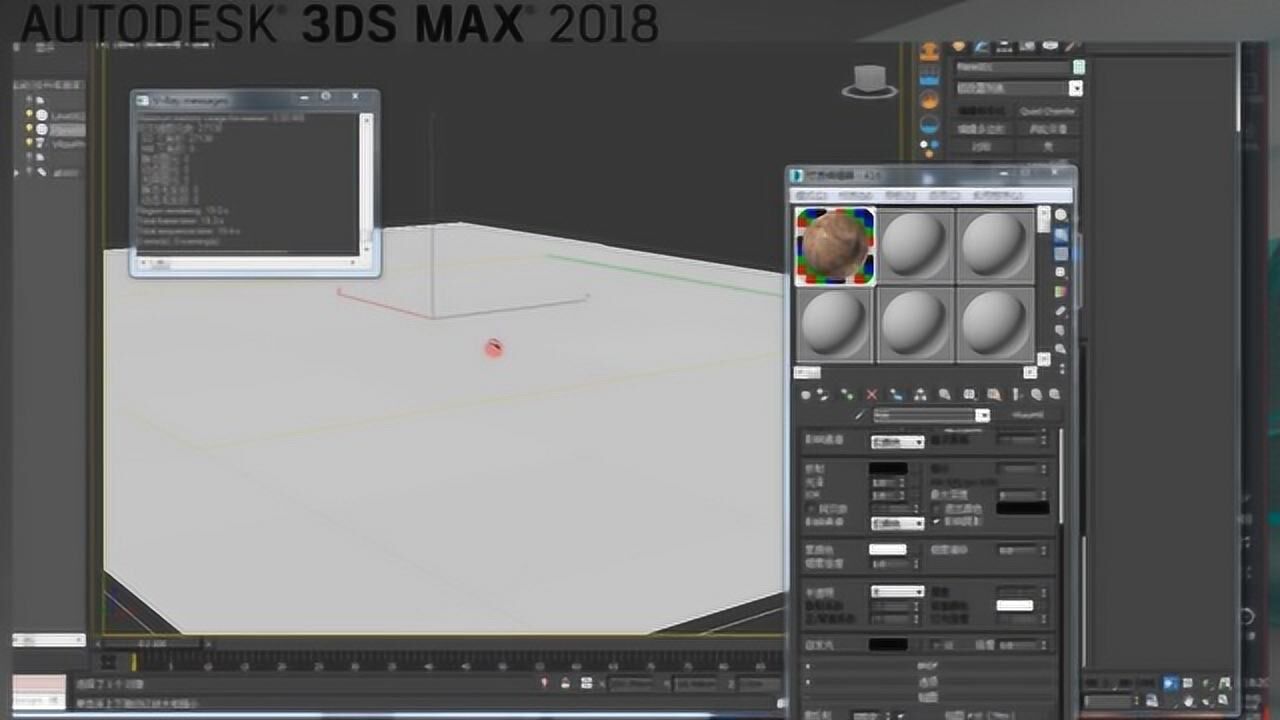The height and width of the screenshot is (720, 1280).
Task: Select textured first material sample slot
Action: pos(835,246)
